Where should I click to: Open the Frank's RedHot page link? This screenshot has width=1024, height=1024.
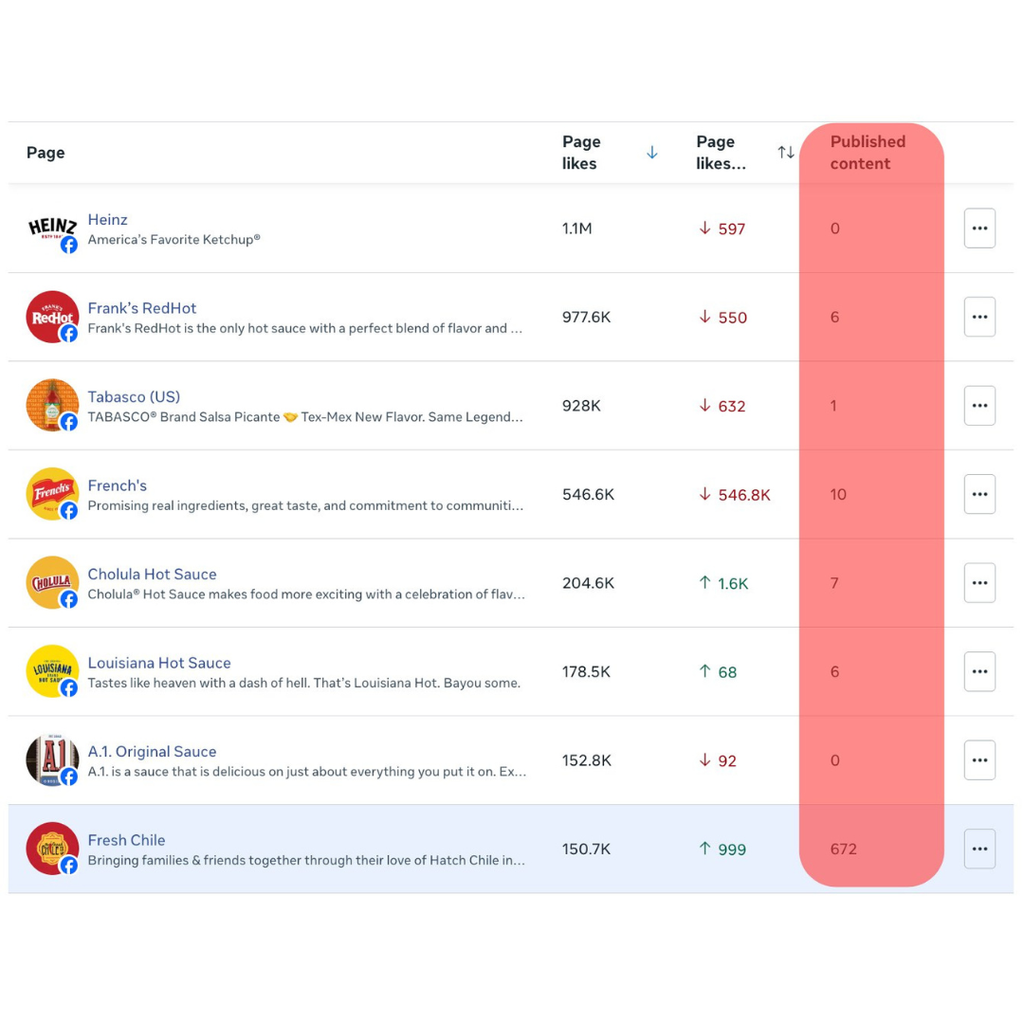tap(142, 308)
